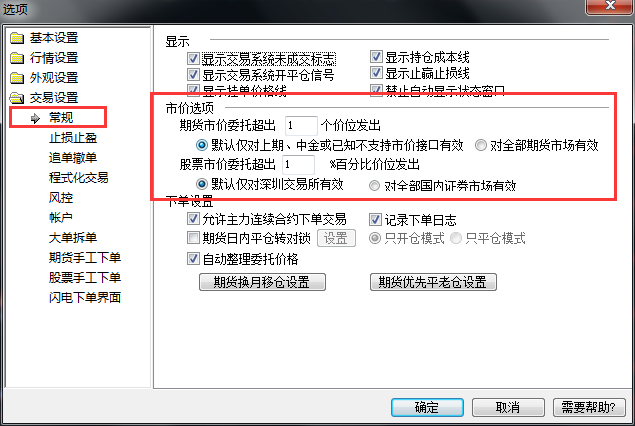Screen dimensions: 635x426
Task: Enable 期货日内平仓转对锁 checkbox
Action: pos(193,238)
